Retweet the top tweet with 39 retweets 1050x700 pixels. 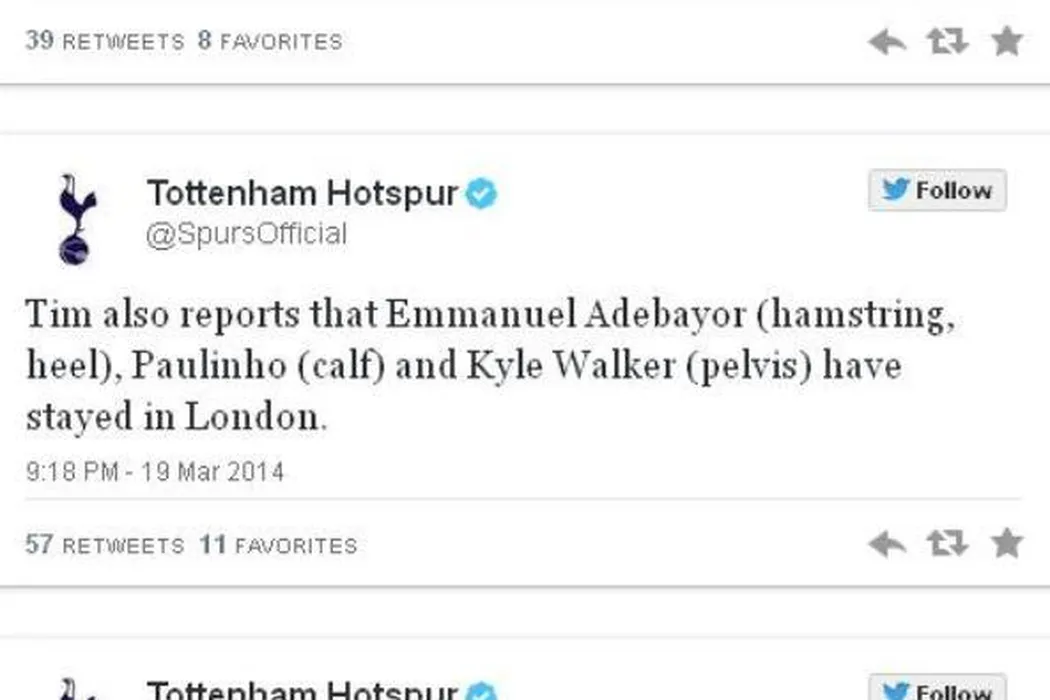[947, 41]
